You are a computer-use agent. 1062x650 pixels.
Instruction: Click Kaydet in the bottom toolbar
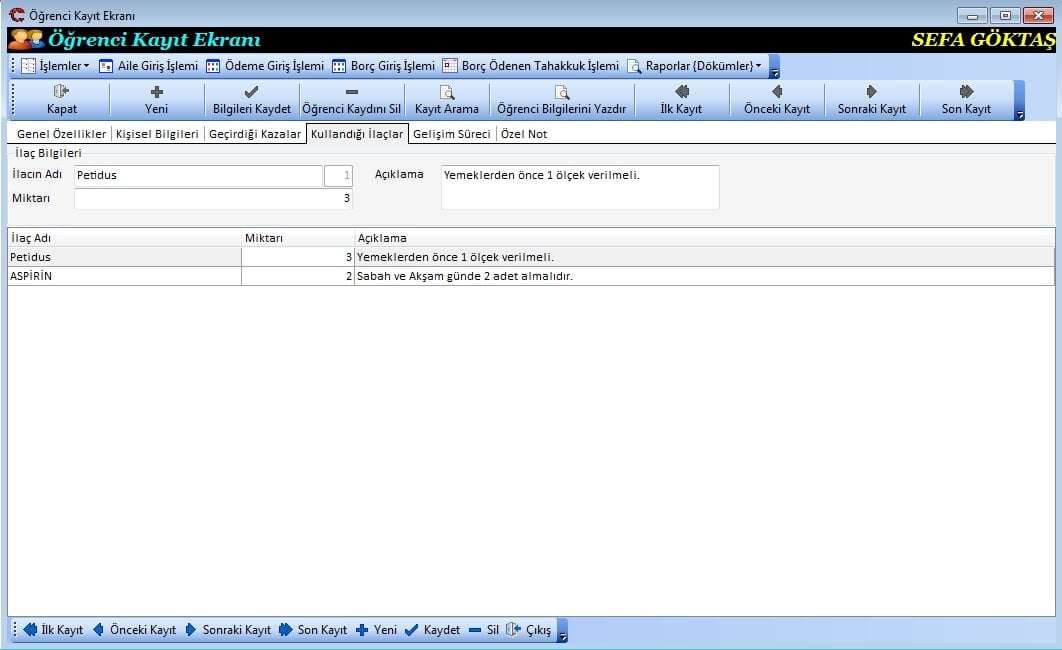[x=432, y=630]
